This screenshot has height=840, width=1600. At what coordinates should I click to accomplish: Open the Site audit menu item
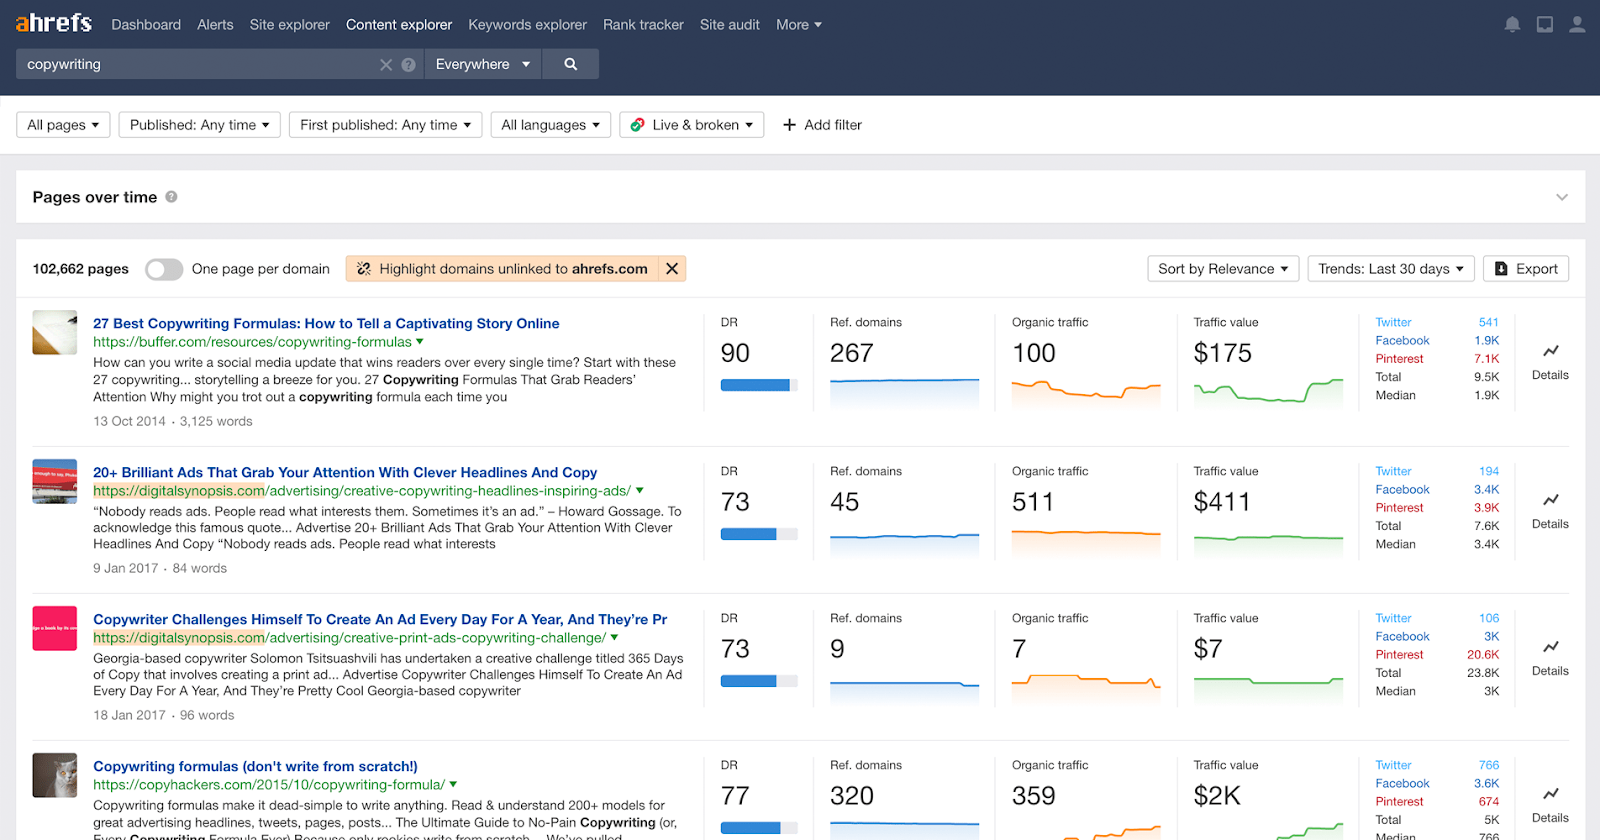coord(729,25)
